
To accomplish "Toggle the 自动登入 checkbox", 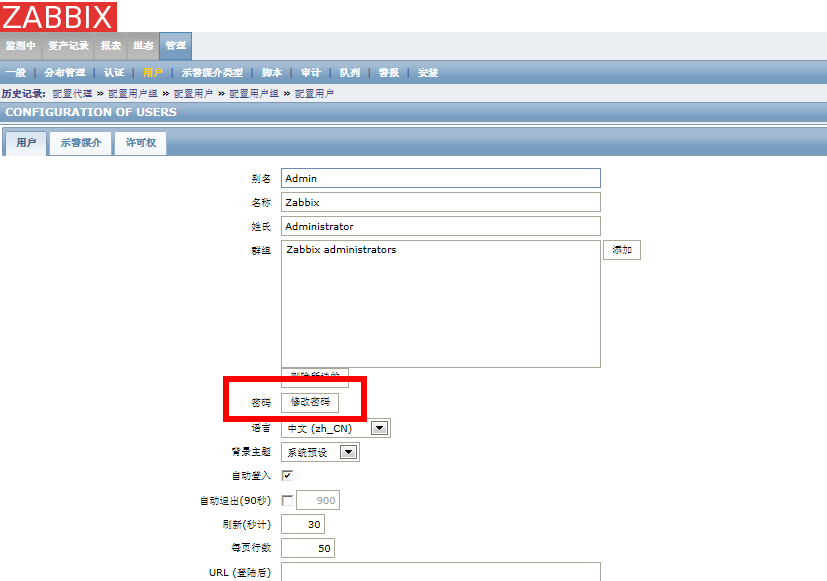I will tap(287, 476).
